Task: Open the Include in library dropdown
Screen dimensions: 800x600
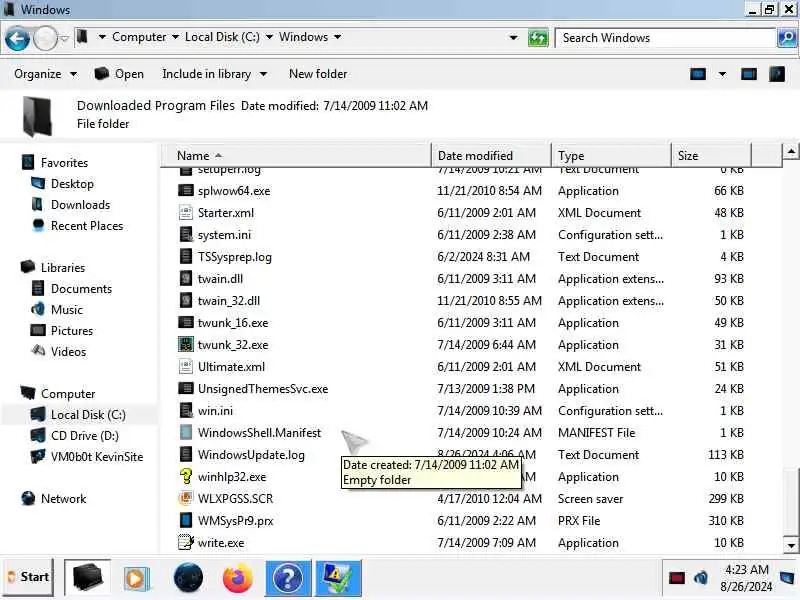Action: (215, 74)
